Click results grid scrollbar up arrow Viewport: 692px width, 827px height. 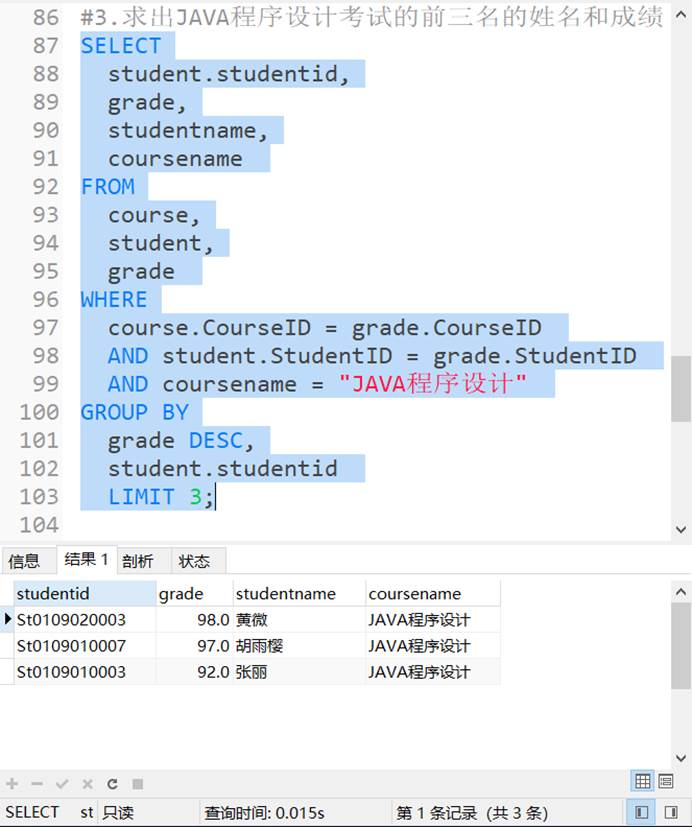[681, 592]
